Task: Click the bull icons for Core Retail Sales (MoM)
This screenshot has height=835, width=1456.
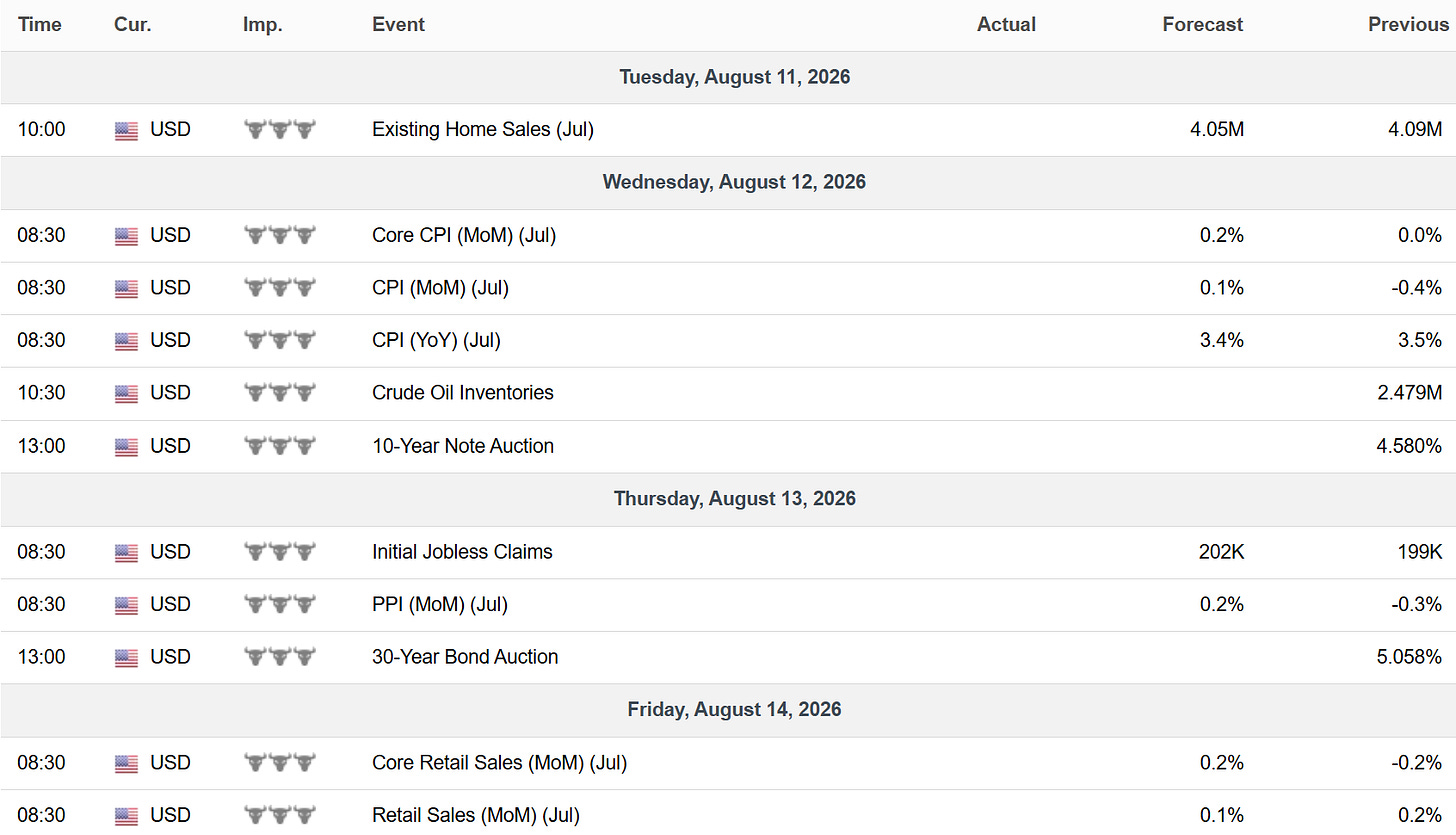Action: (280, 763)
